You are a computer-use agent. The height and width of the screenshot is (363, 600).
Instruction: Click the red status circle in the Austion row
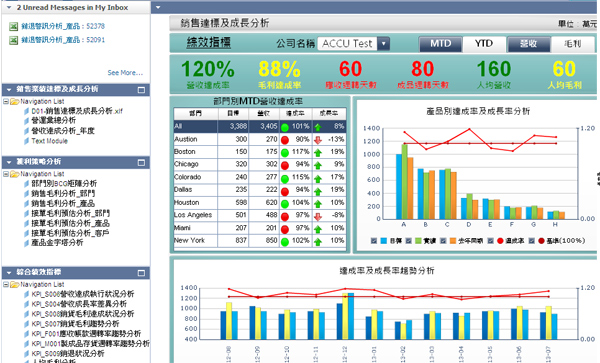tap(285, 140)
